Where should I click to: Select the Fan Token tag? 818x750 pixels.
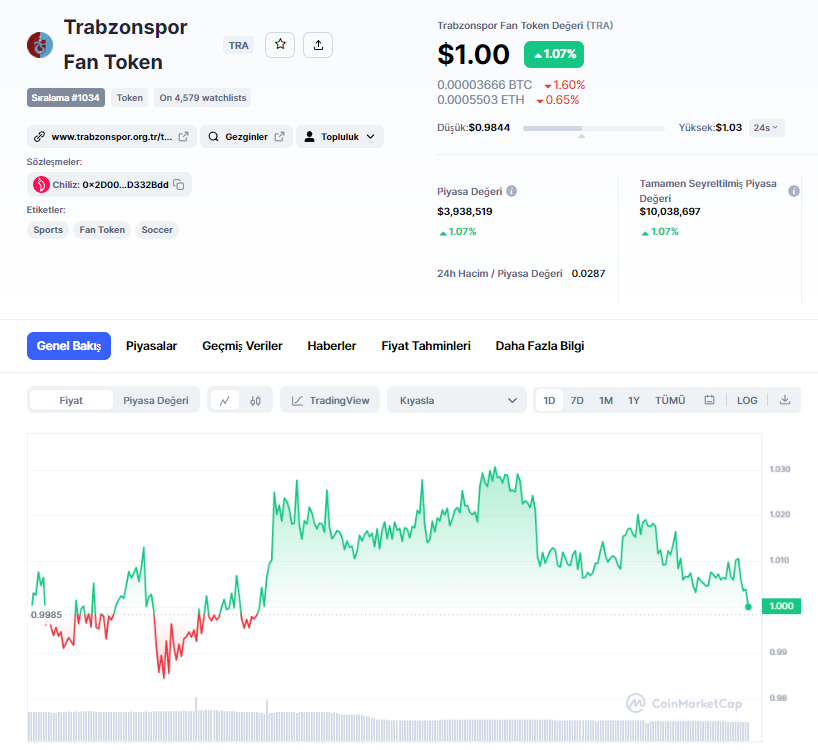(102, 230)
